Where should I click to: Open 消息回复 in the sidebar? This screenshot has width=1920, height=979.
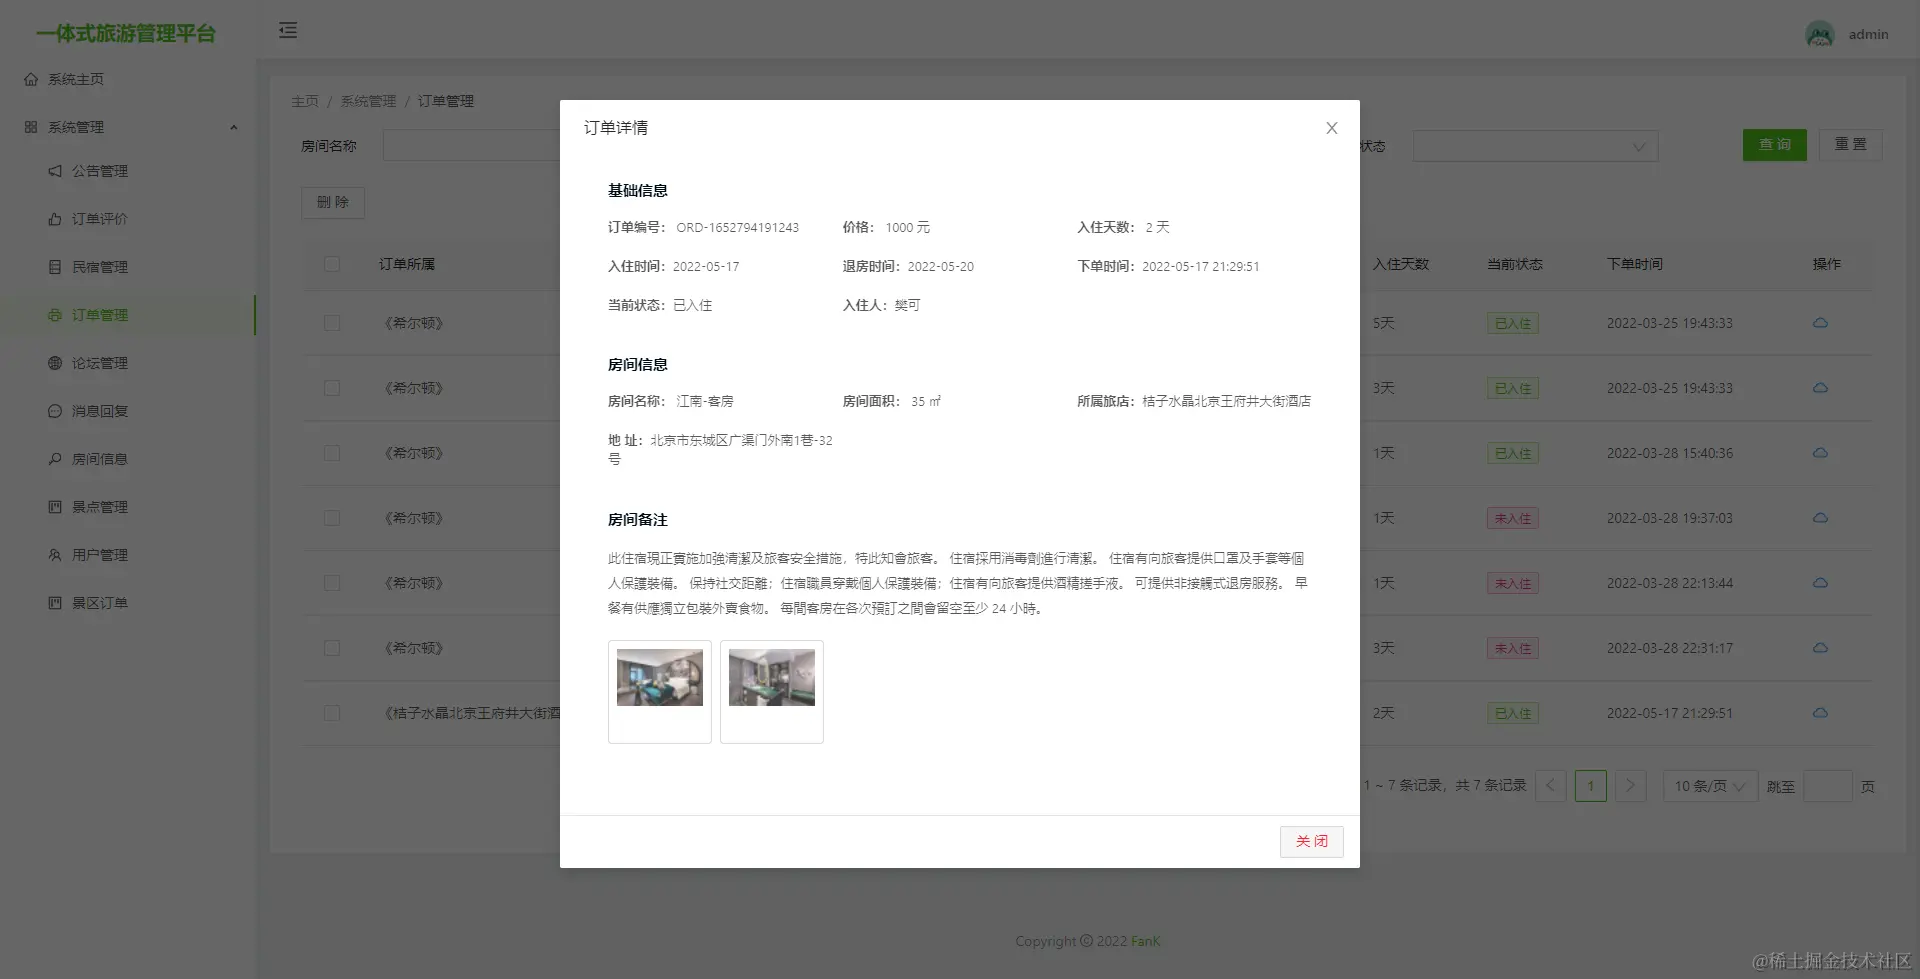pos(100,411)
